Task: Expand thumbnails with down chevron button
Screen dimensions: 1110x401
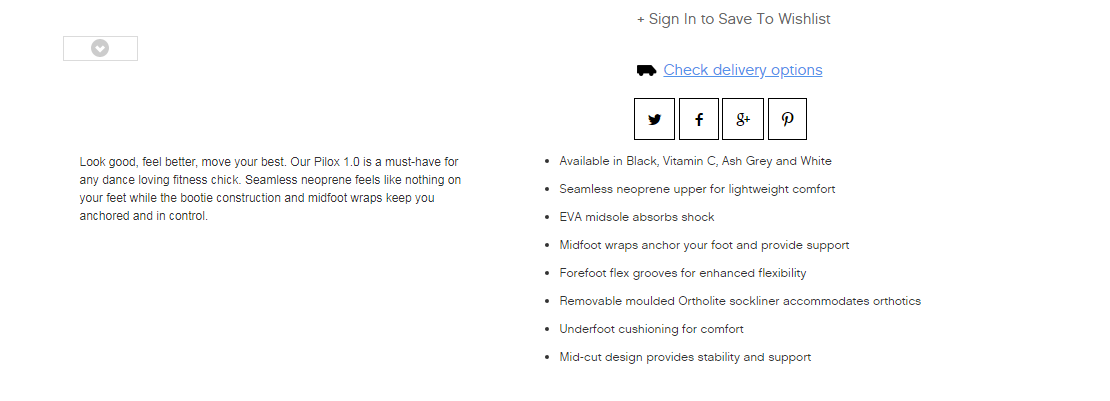Action: (101, 48)
